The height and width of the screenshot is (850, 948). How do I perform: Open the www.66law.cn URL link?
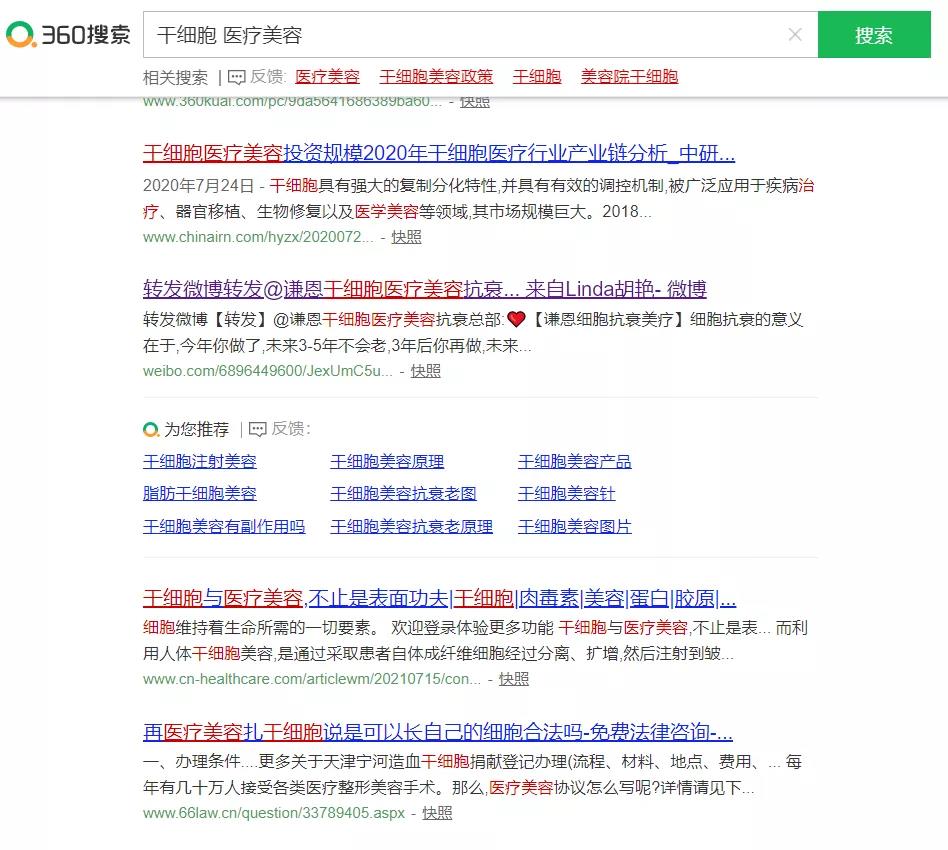[274, 813]
